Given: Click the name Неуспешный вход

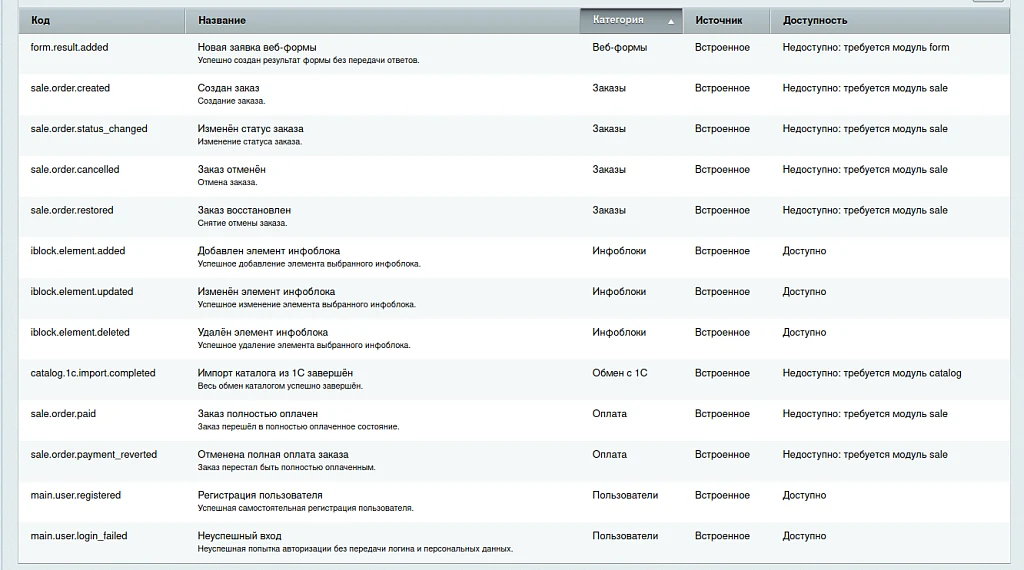Looking at the screenshot, I should click(240, 536).
